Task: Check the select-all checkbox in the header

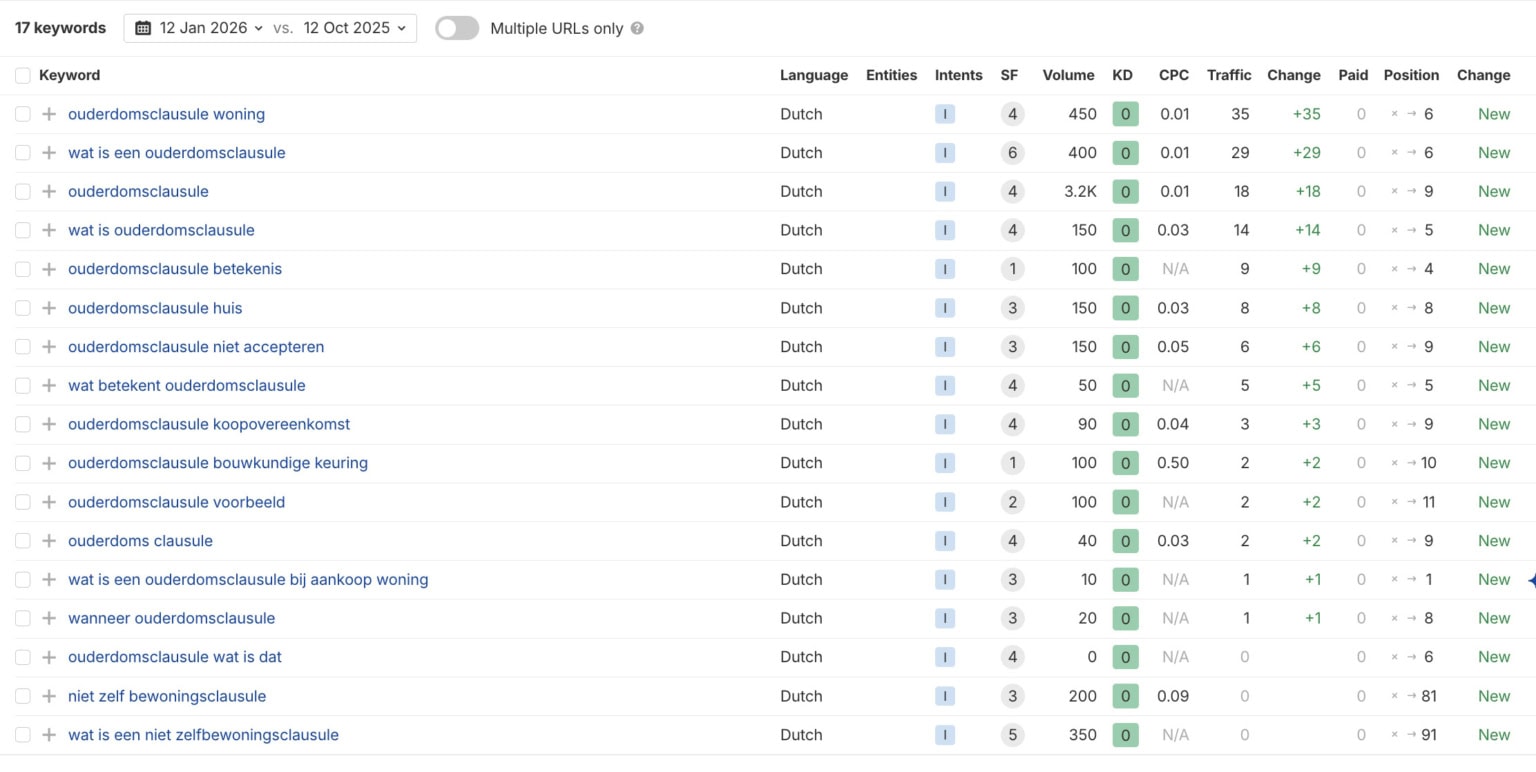Action: click(x=23, y=75)
